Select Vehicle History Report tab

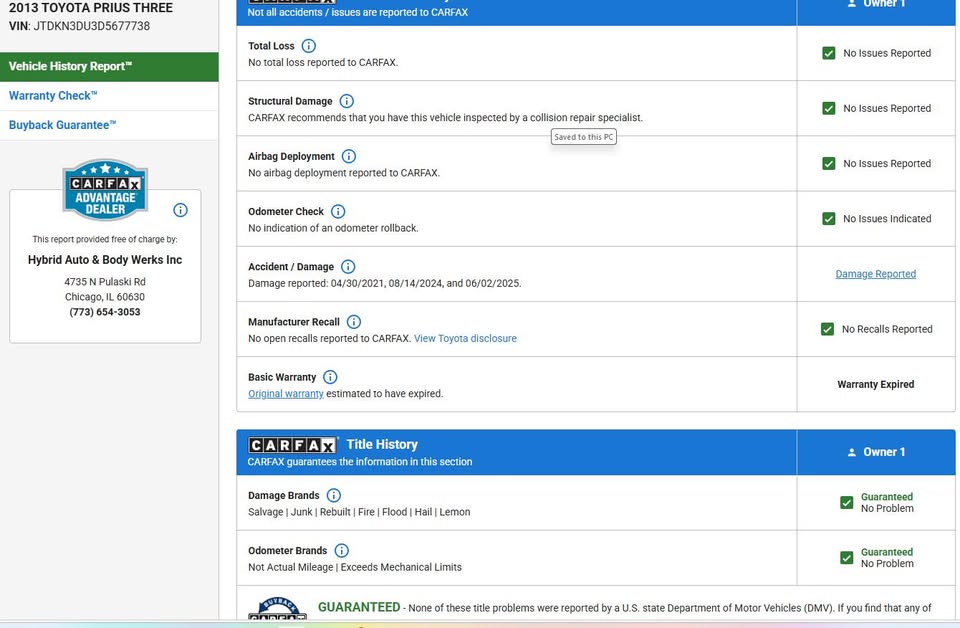click(109, 67)
